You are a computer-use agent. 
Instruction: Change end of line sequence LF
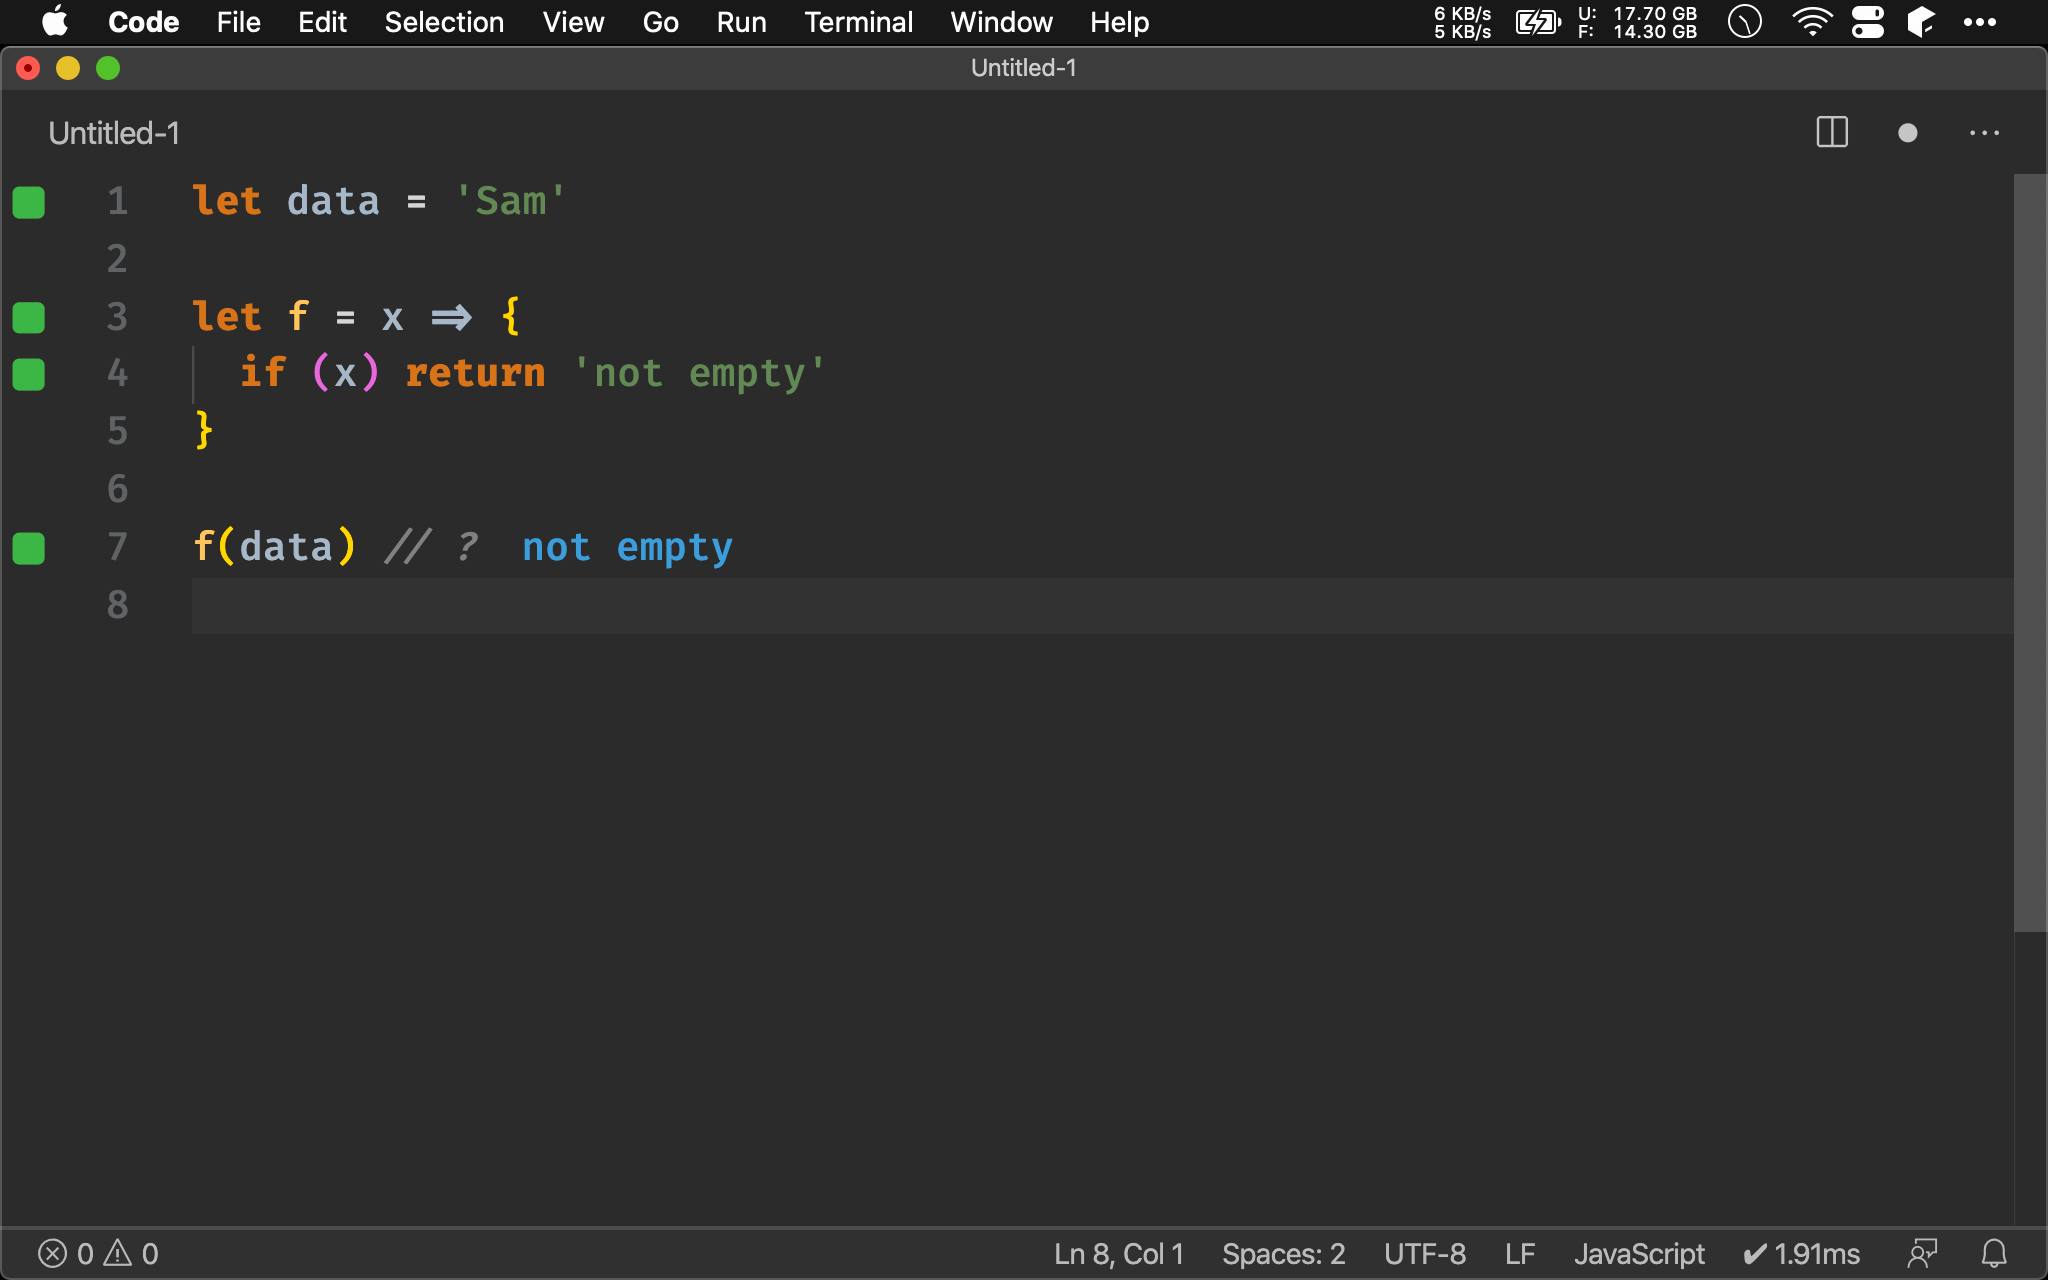tap(1520, 1253)
